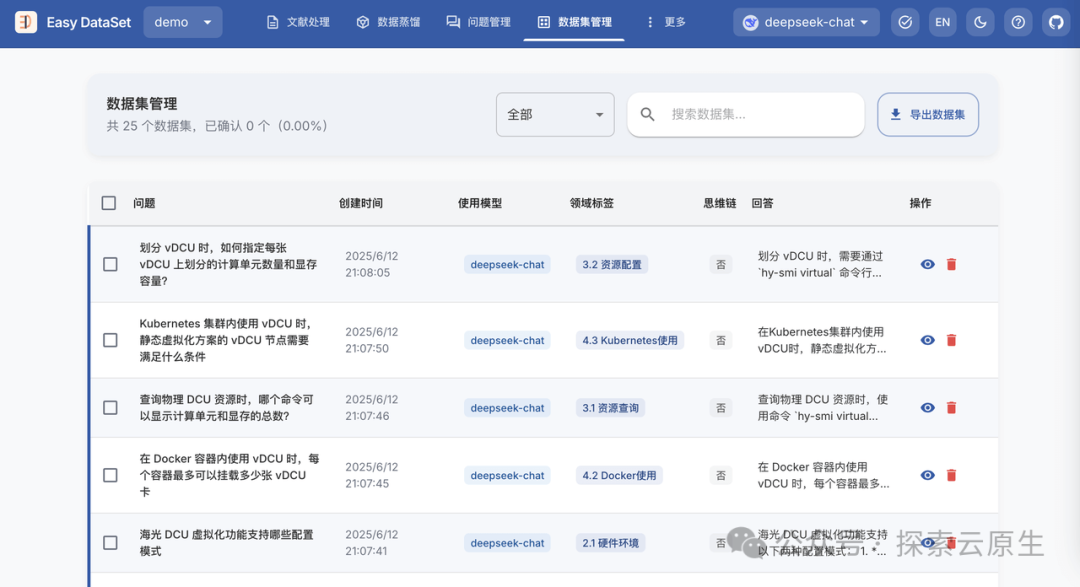Image resolution: width=1080 pixels, height=587 pixels.
Task: Switch interface language with the EN icon
Action: tap(942, 21)
